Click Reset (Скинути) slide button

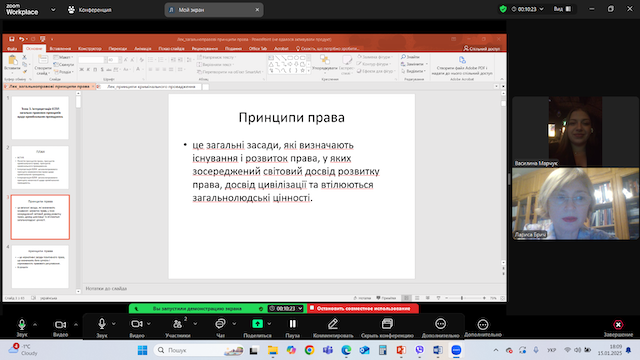pyautogui.click(x=64, y=64)
